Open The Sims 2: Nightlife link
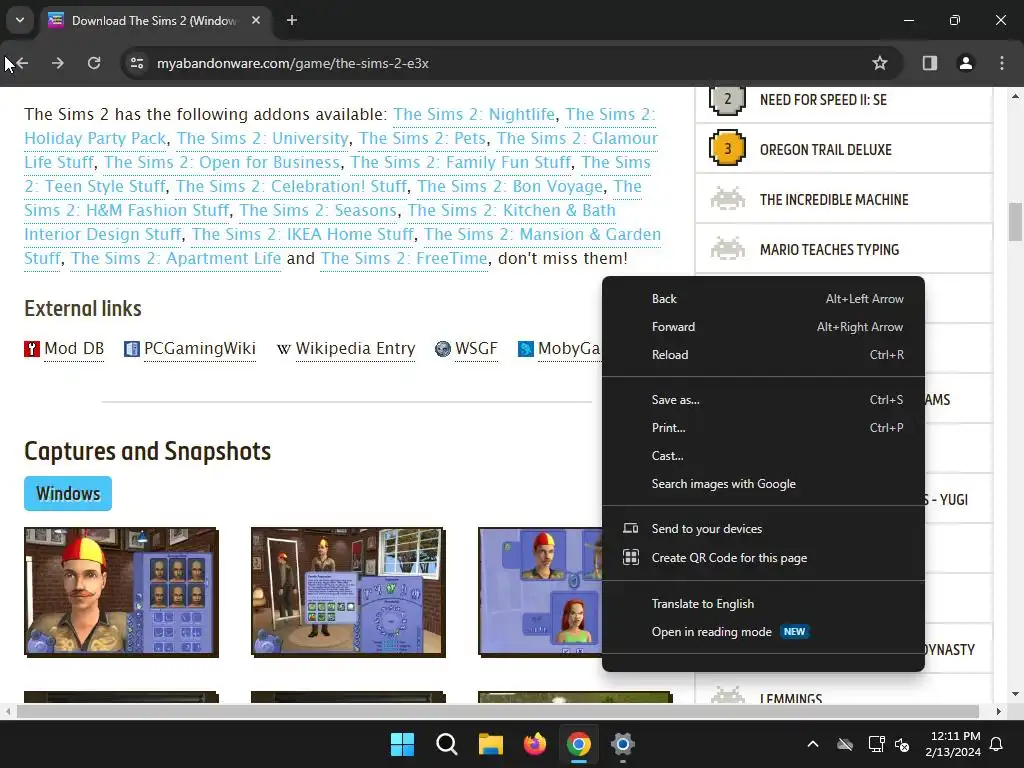 tap(473, 114)
